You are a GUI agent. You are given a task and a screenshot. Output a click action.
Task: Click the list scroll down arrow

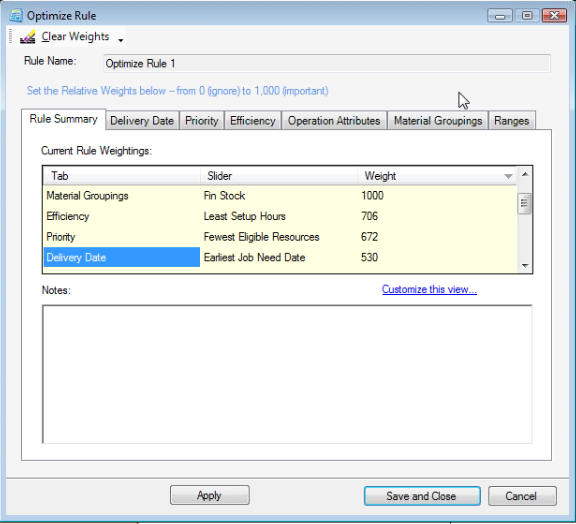[525, 265]
